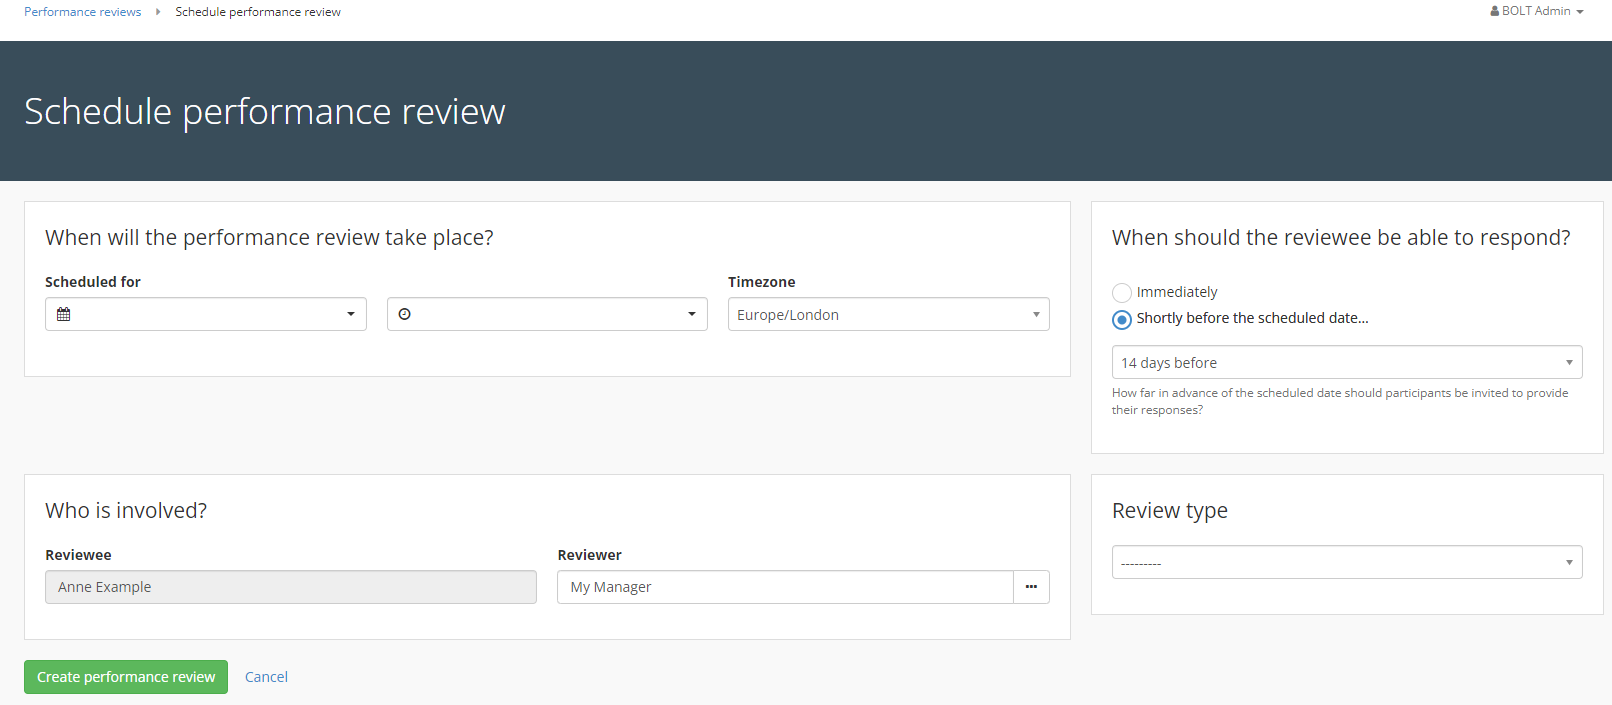Go to Performance reviews breadcrumb
Screen dimensions: 1612x705
tap(82, 12)
